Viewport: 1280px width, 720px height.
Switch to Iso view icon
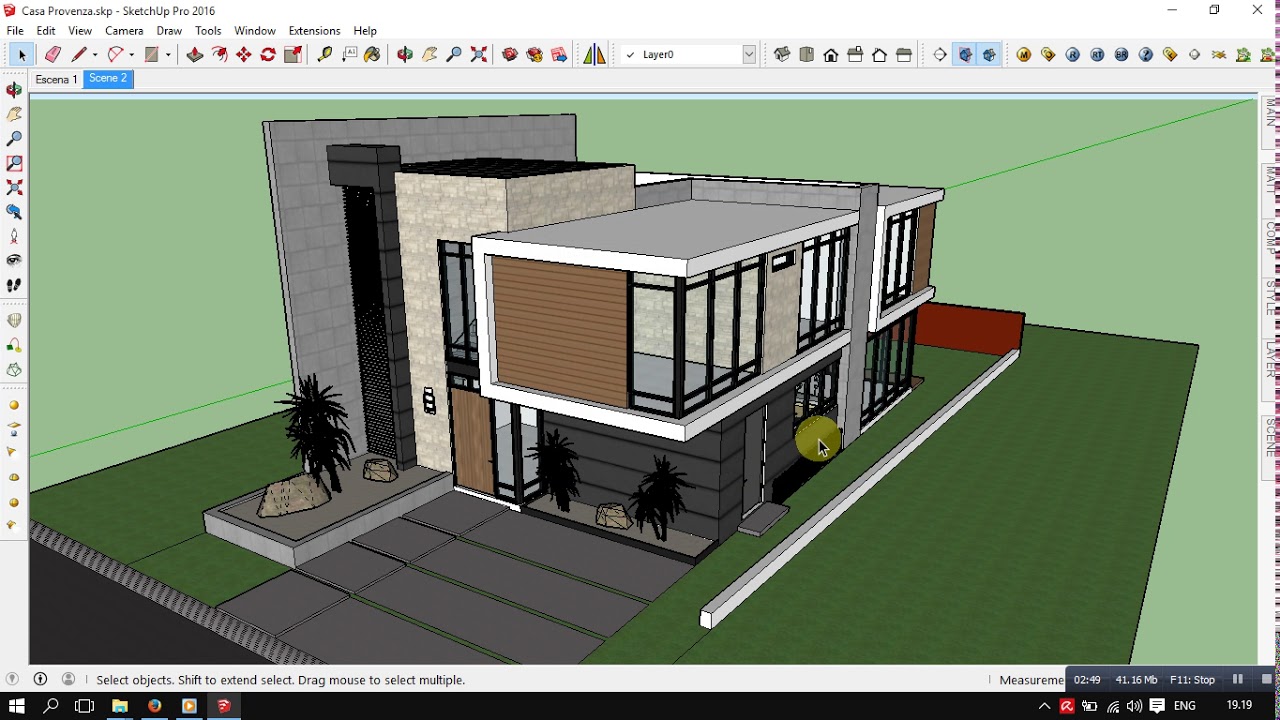pyautogui.click(x=782, y=55)
